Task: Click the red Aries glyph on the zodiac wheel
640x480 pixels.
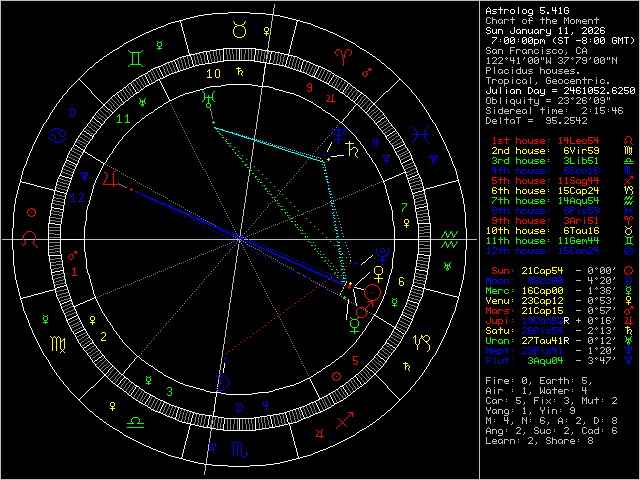Action: click(x=343, y=57)
